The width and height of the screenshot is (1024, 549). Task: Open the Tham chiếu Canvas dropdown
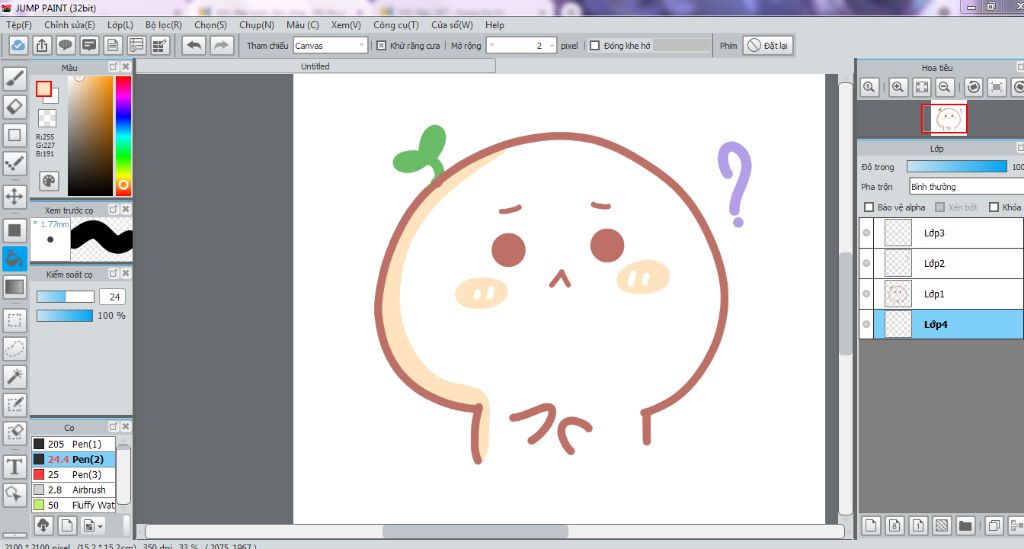click(x=330, y=46)
